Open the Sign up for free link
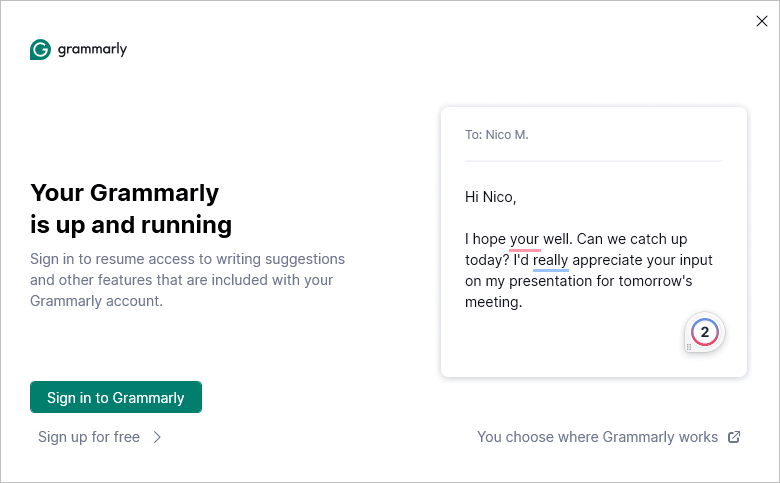Viewport: 780px width, 483px height. (89, 437)
